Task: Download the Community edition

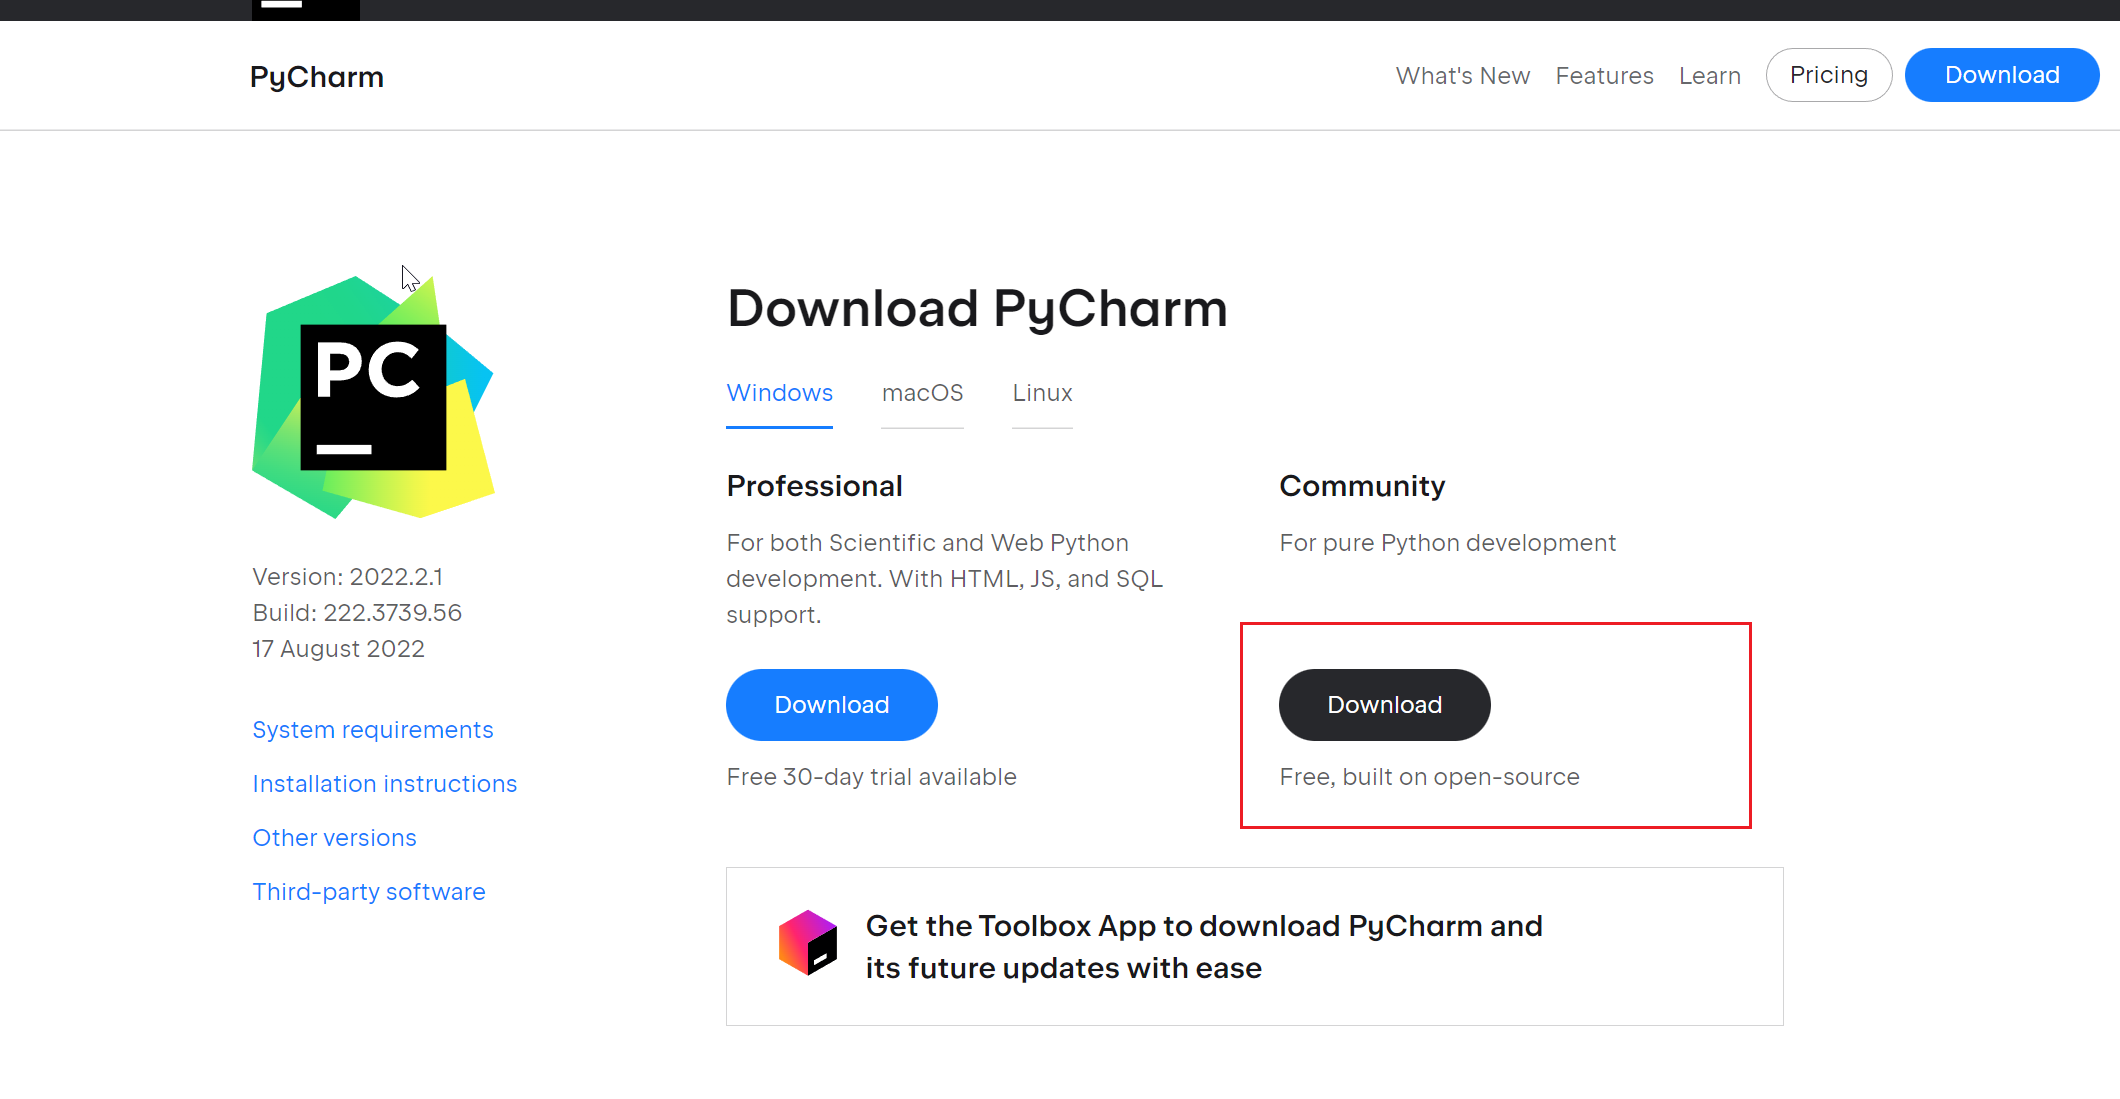Action: point(1384,705)
